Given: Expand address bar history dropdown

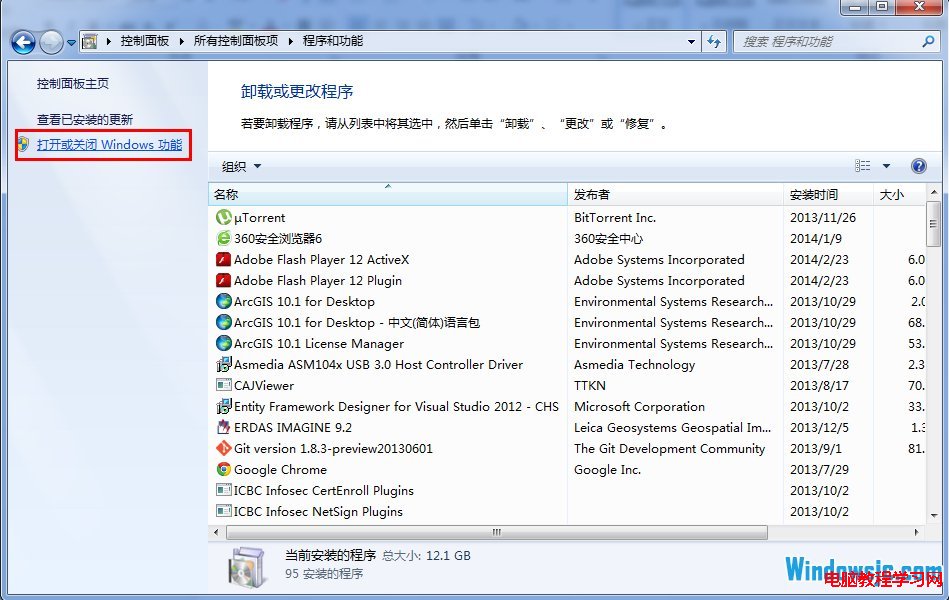Looking at the screenshot, I should click(x=691, y=42).
